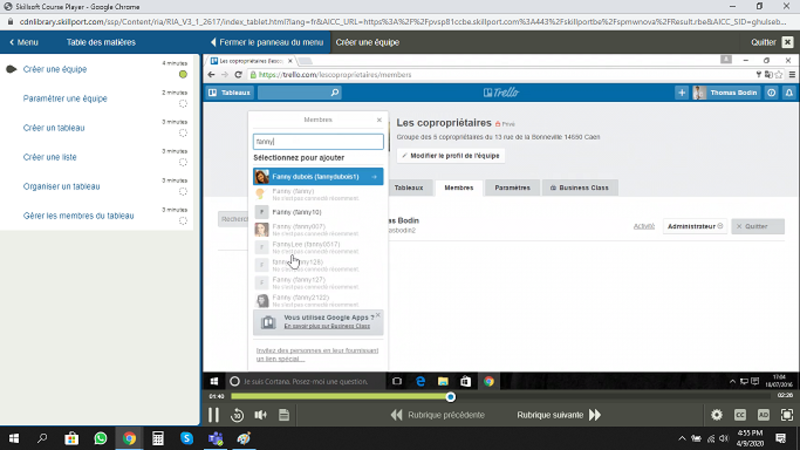Open inner browser hamburger menu
Screen dimensions: 800x450
(792, 74)
